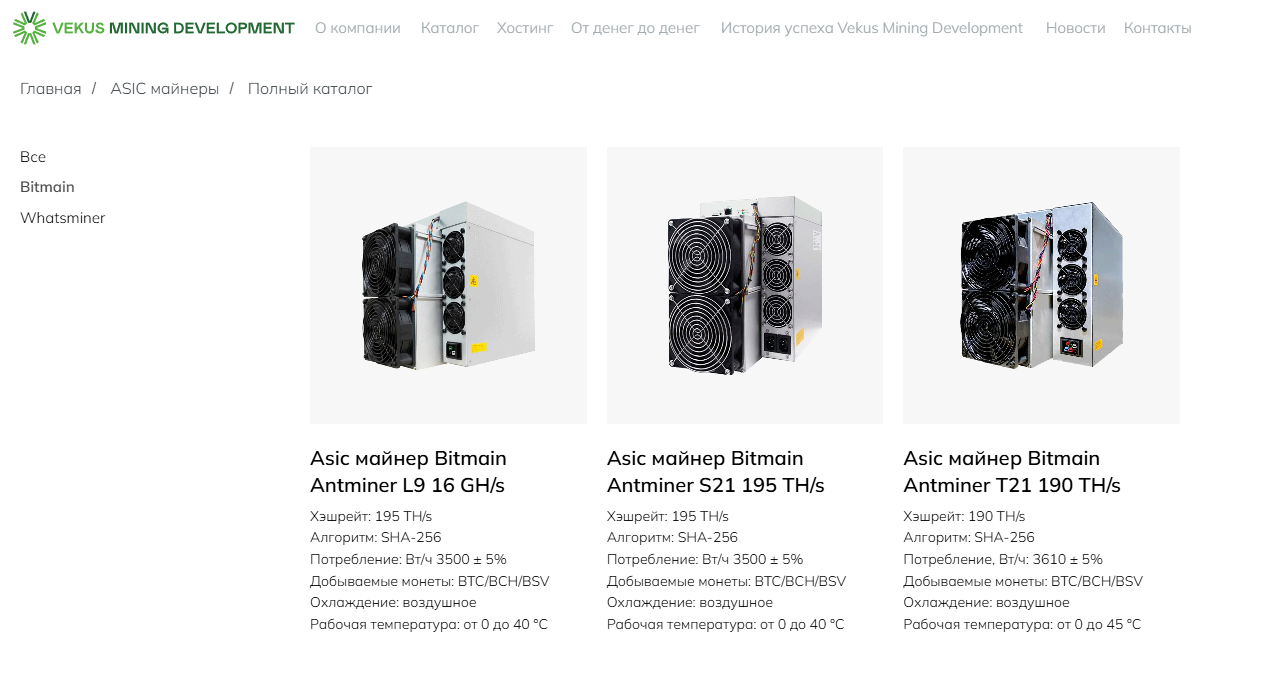The image size is (1273, 687).
Task: Open the Каталог navigation item
Action: (449, 28)
